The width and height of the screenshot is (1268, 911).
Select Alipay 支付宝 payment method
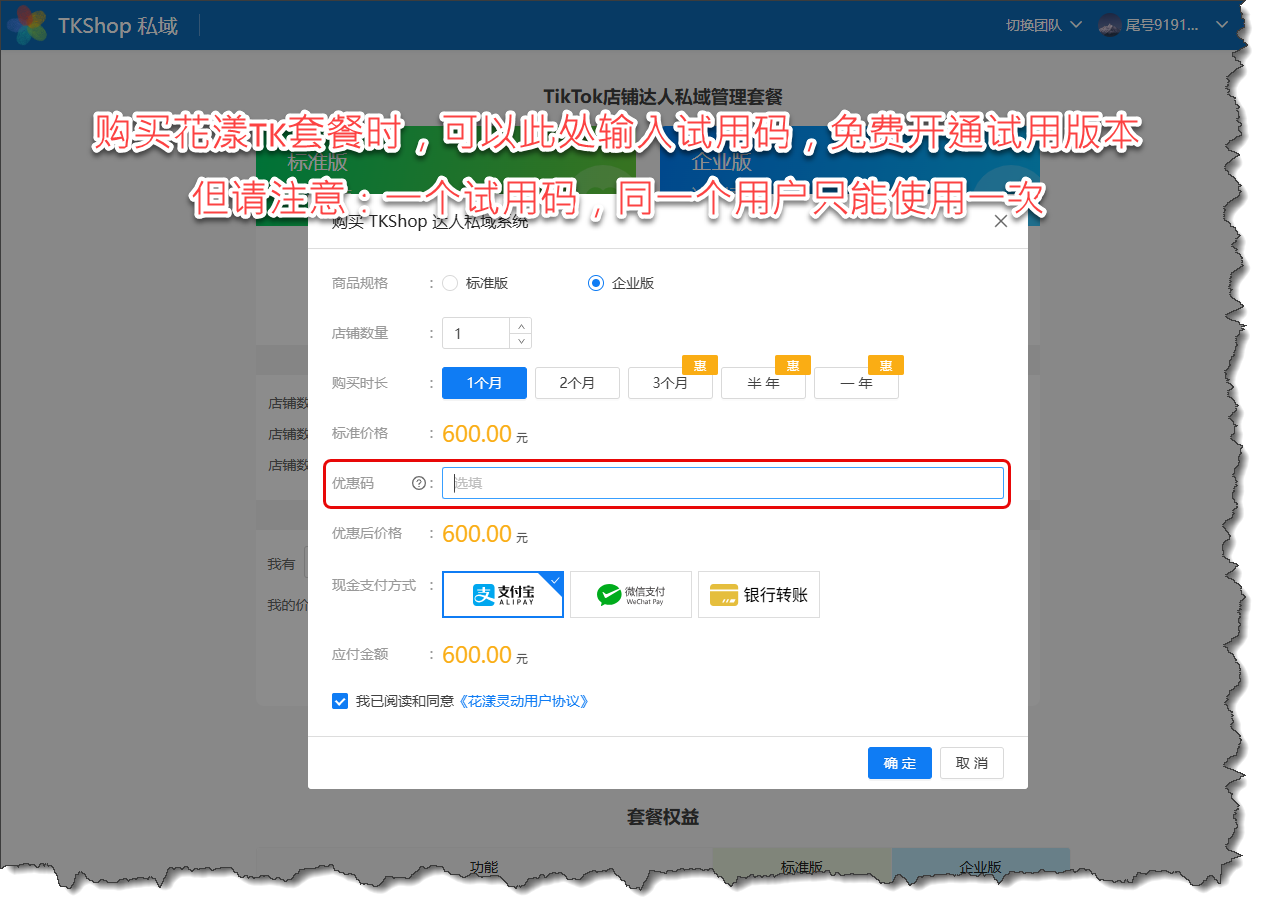point(503,595)
